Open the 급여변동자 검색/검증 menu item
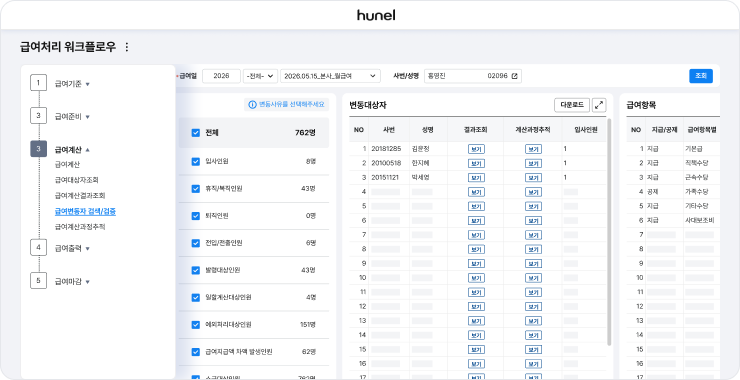740x380 pixels. pos(85,211)
